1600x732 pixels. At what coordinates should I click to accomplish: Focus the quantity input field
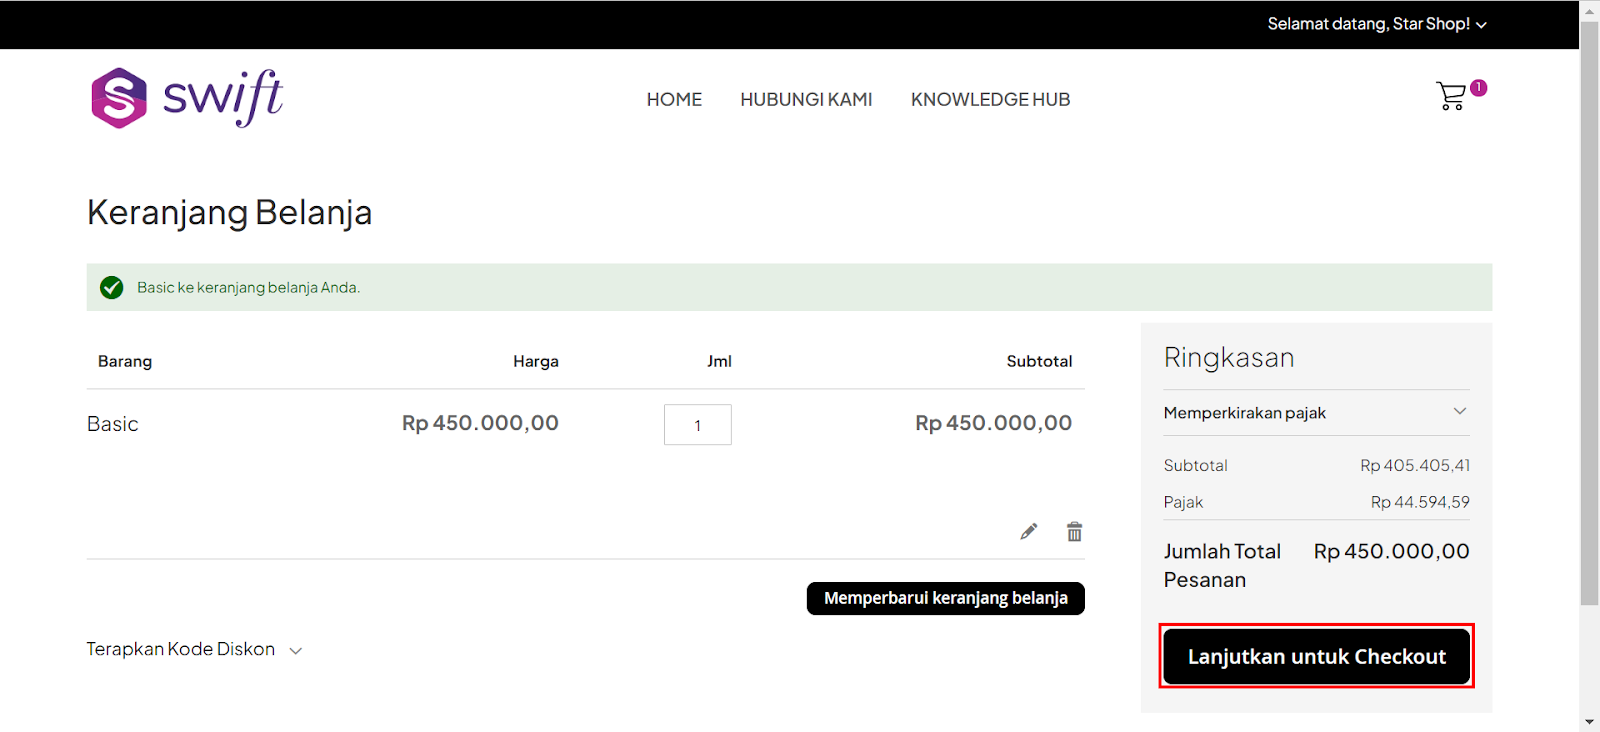click(x=698, y=425)
